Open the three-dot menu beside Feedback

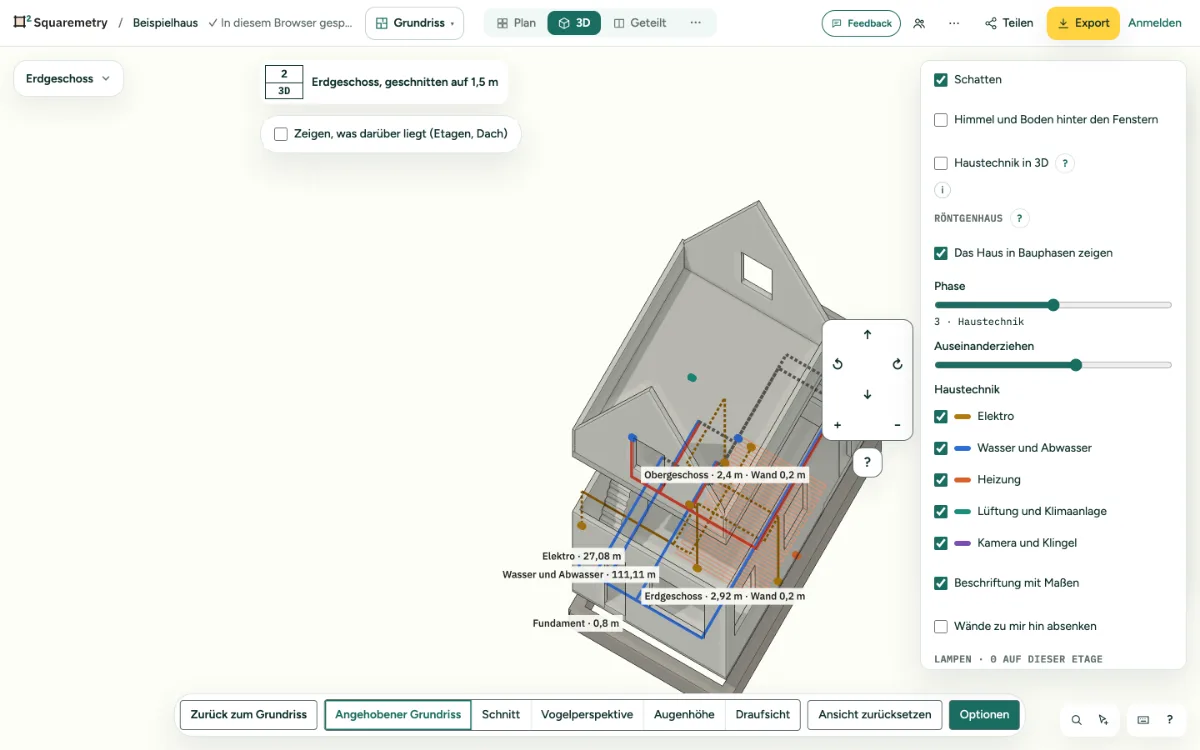[x=954, y=23]
